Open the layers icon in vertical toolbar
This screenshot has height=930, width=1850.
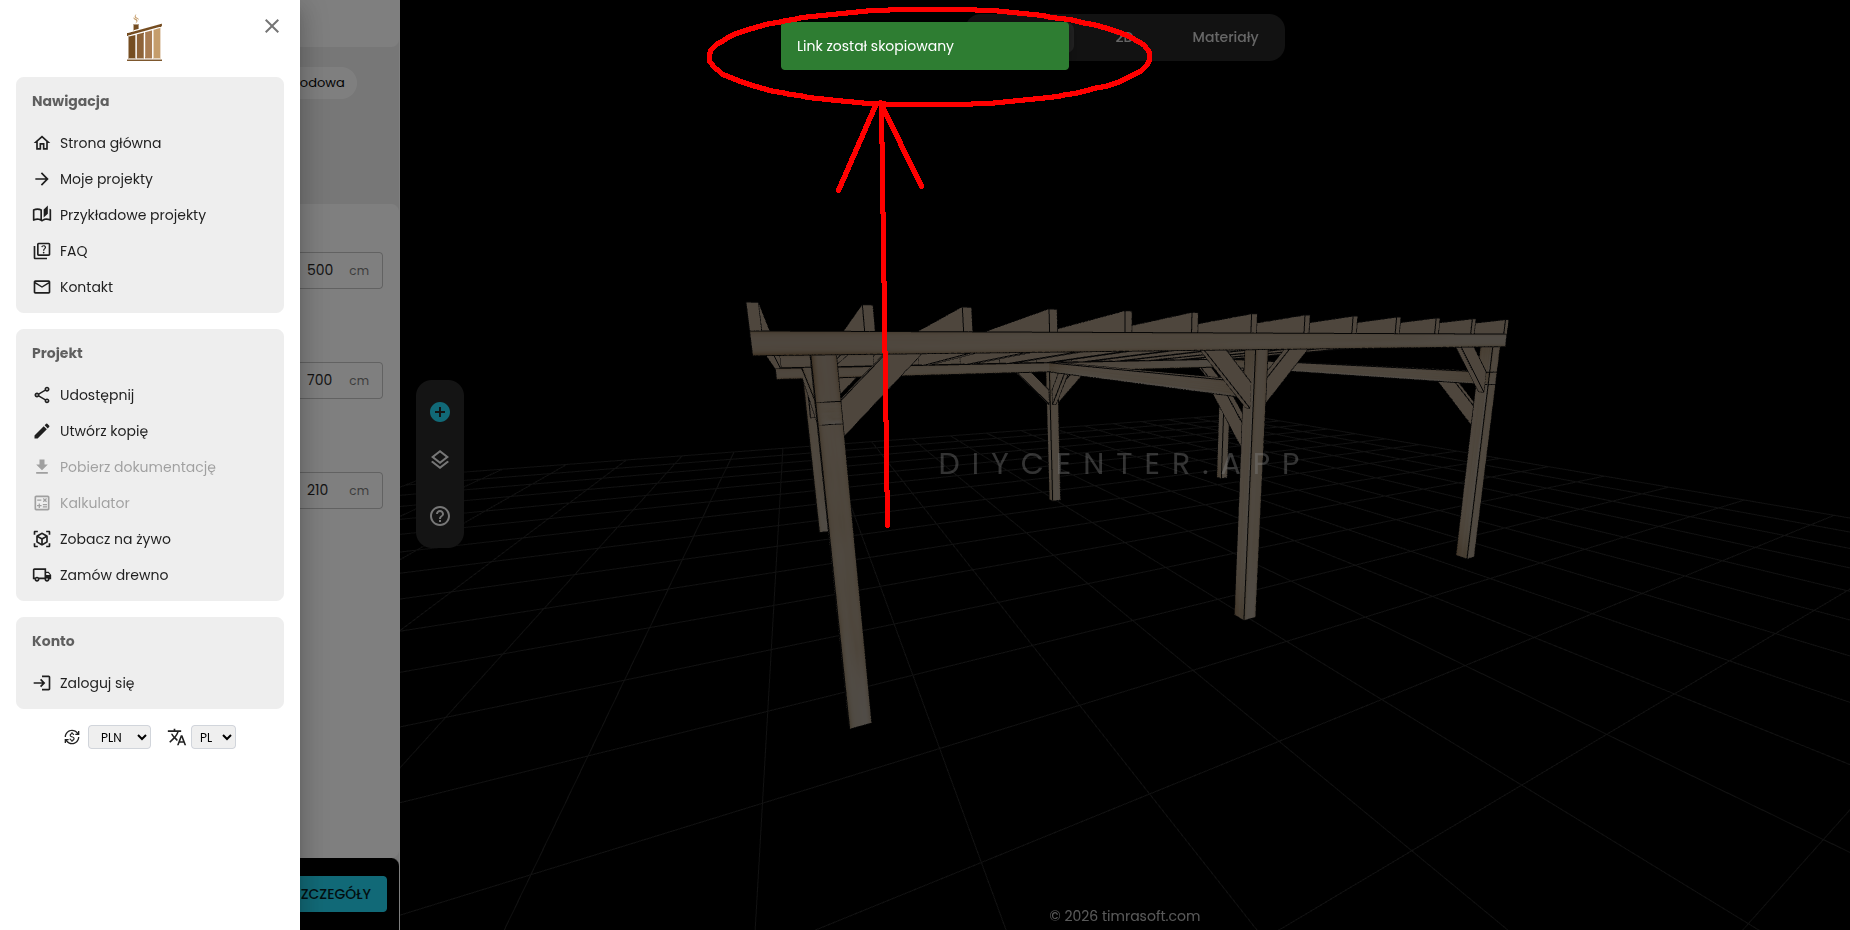440,460
